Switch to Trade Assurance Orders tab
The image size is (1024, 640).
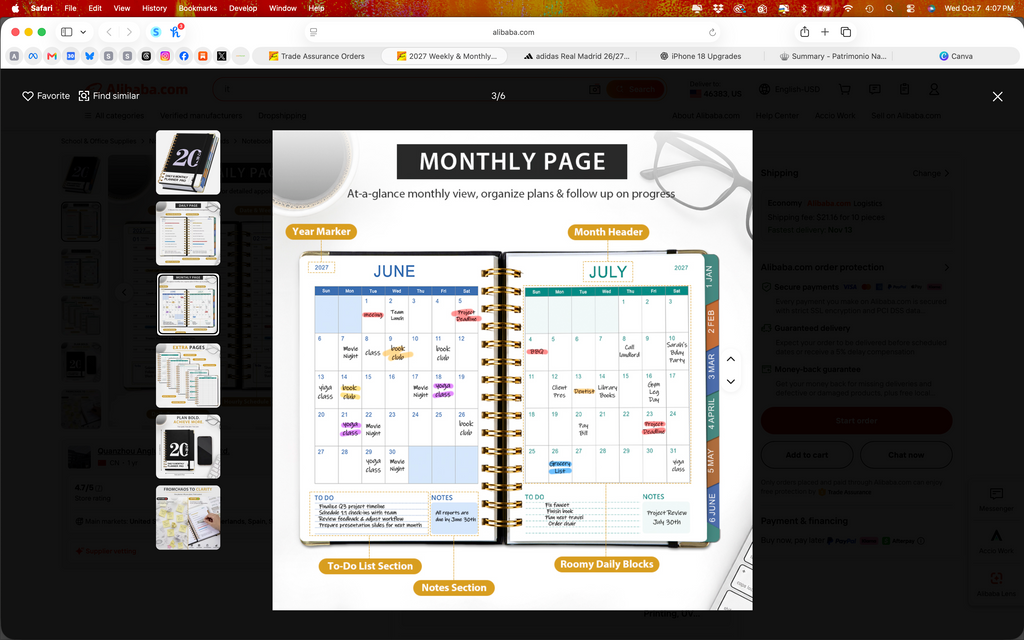tap(316, 56)
